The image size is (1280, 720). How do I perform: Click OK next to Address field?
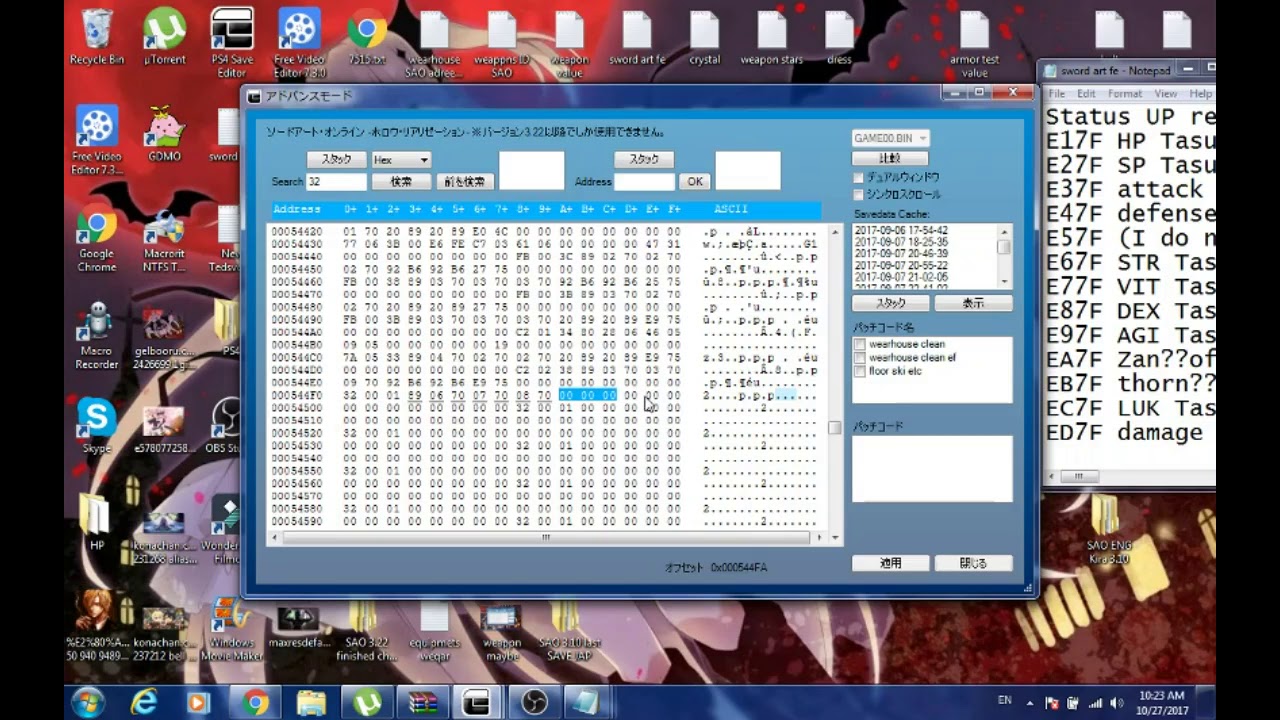tap(694, 182)
